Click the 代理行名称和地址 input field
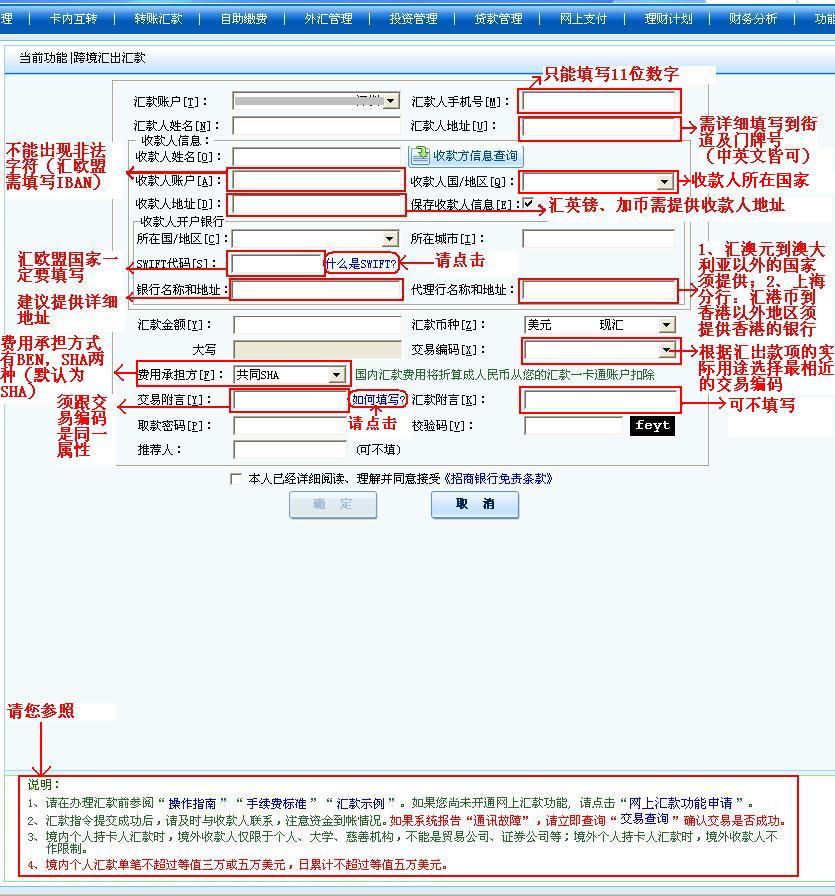The image size is (835, 896). (599, 291)
